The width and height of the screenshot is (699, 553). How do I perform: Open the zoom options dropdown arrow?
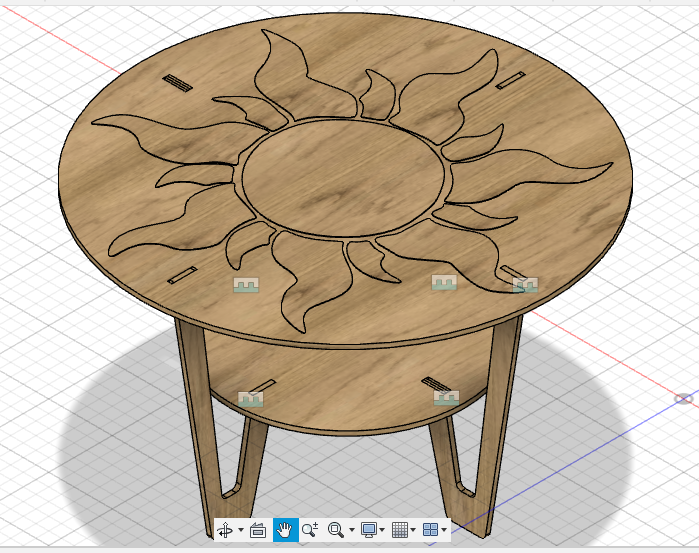(x=352, y=530)
